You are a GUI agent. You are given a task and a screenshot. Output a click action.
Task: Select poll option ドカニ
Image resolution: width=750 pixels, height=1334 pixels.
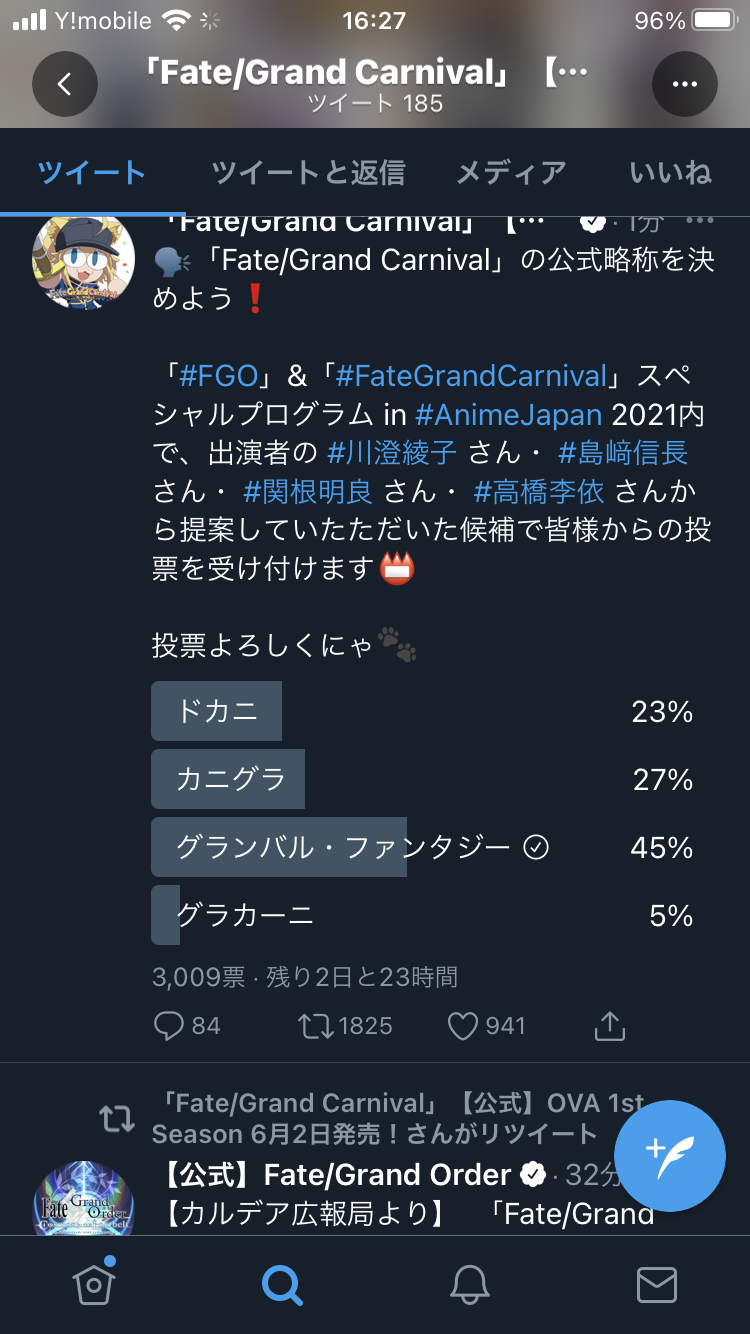click(x=217, y=711)
